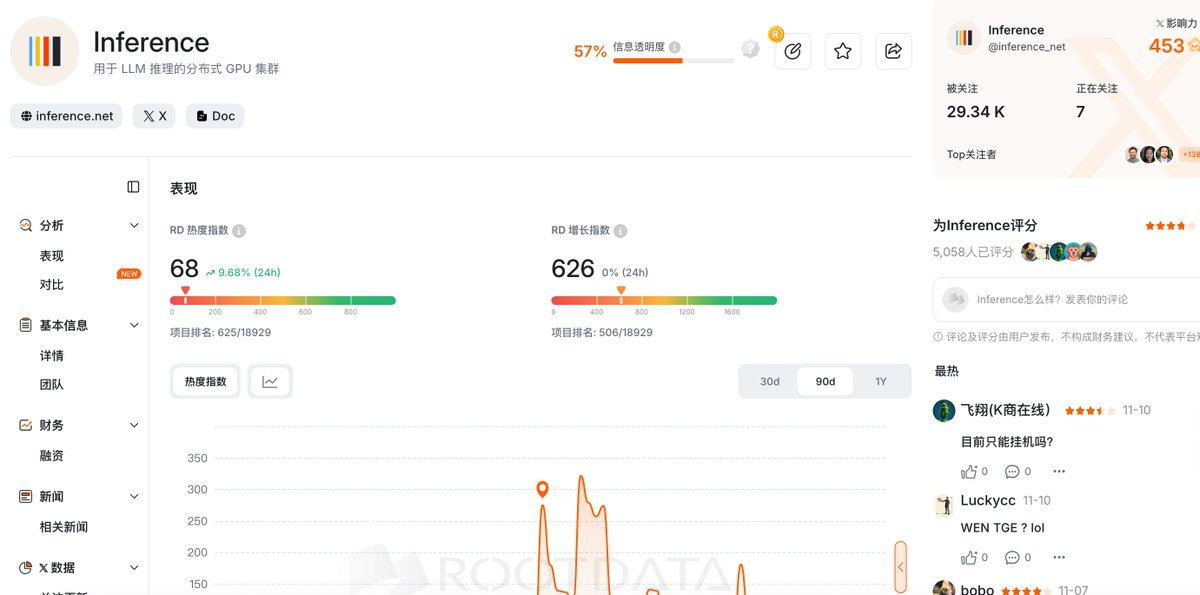Click the RD 热度指数 info icon

coord(239,231)
